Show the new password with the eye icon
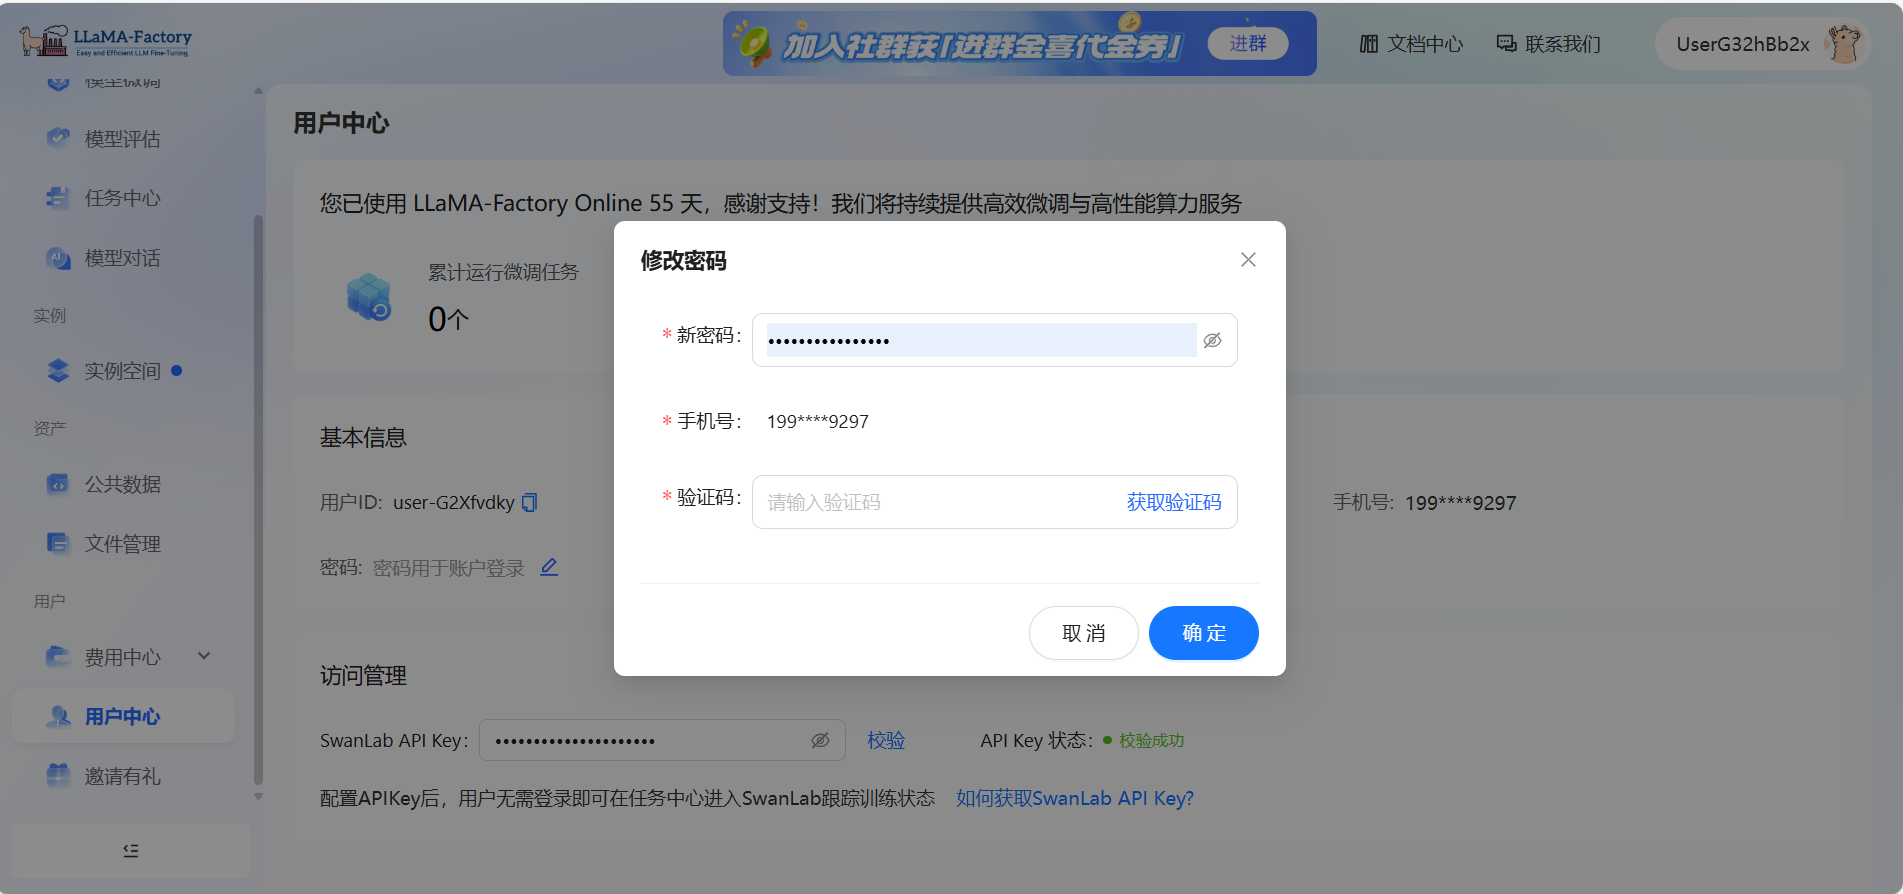 1212,340
